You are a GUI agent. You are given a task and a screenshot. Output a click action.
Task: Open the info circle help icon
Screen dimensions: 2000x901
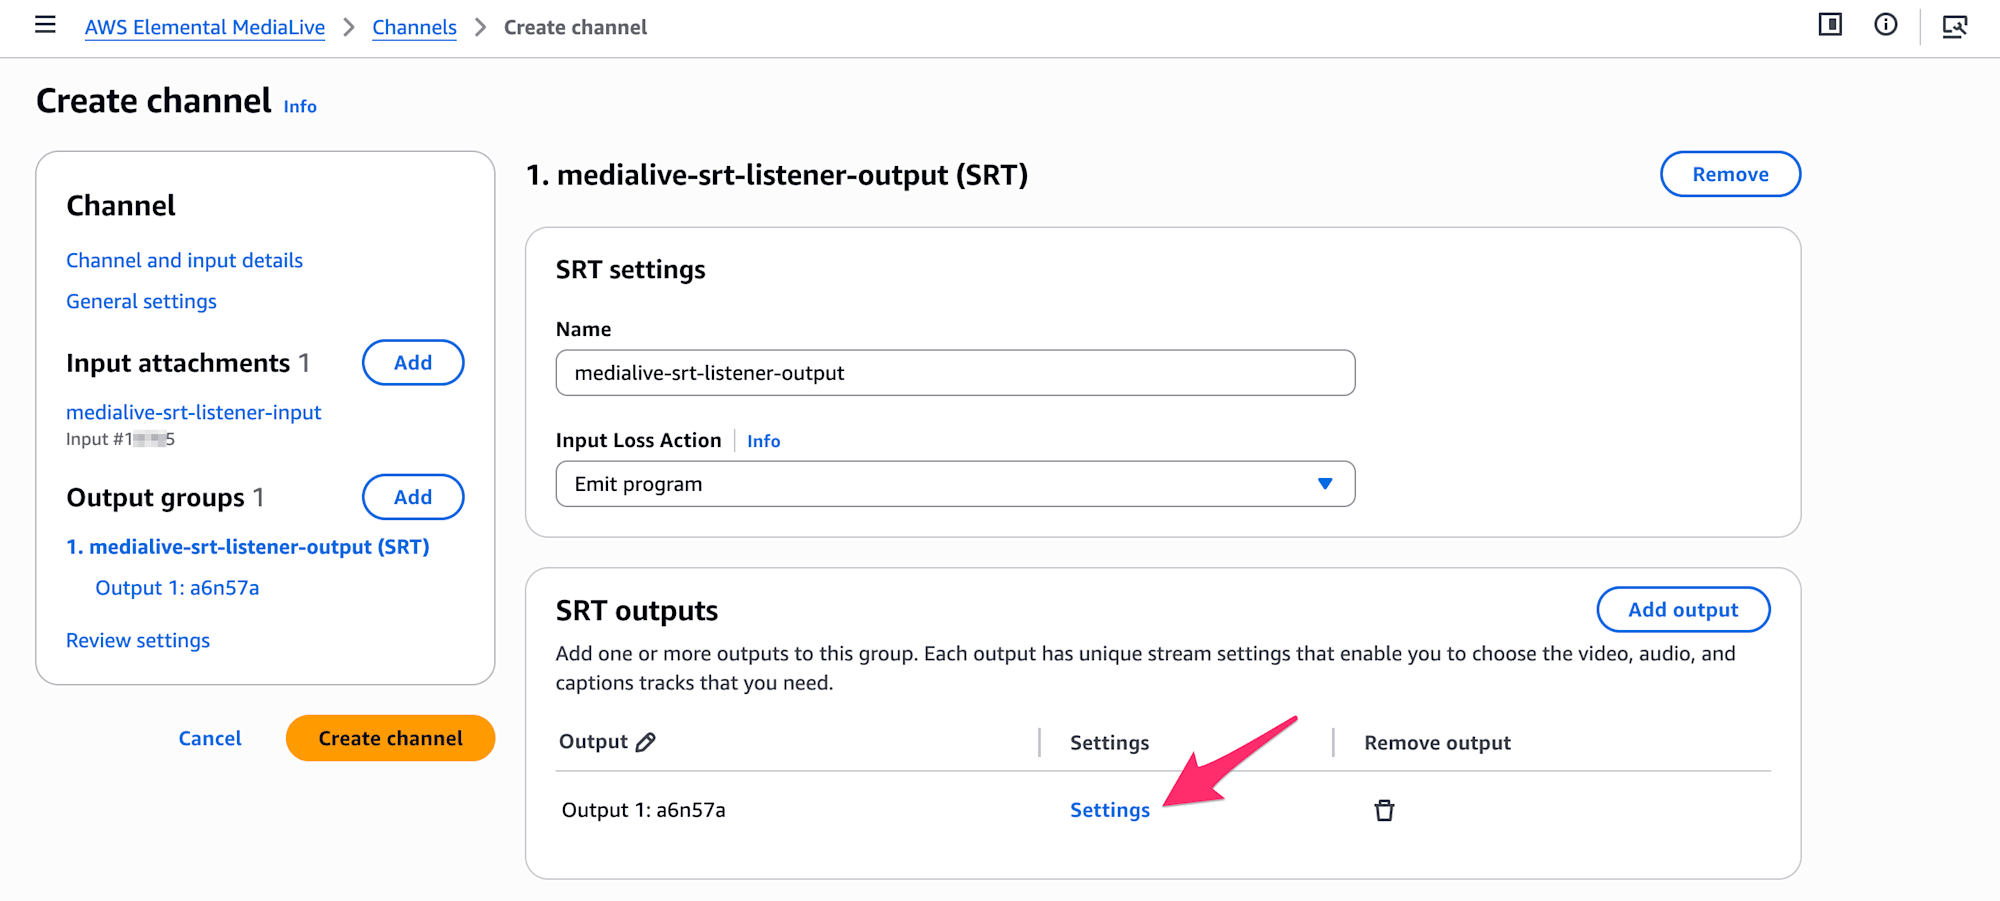[x=1886, y=25]
